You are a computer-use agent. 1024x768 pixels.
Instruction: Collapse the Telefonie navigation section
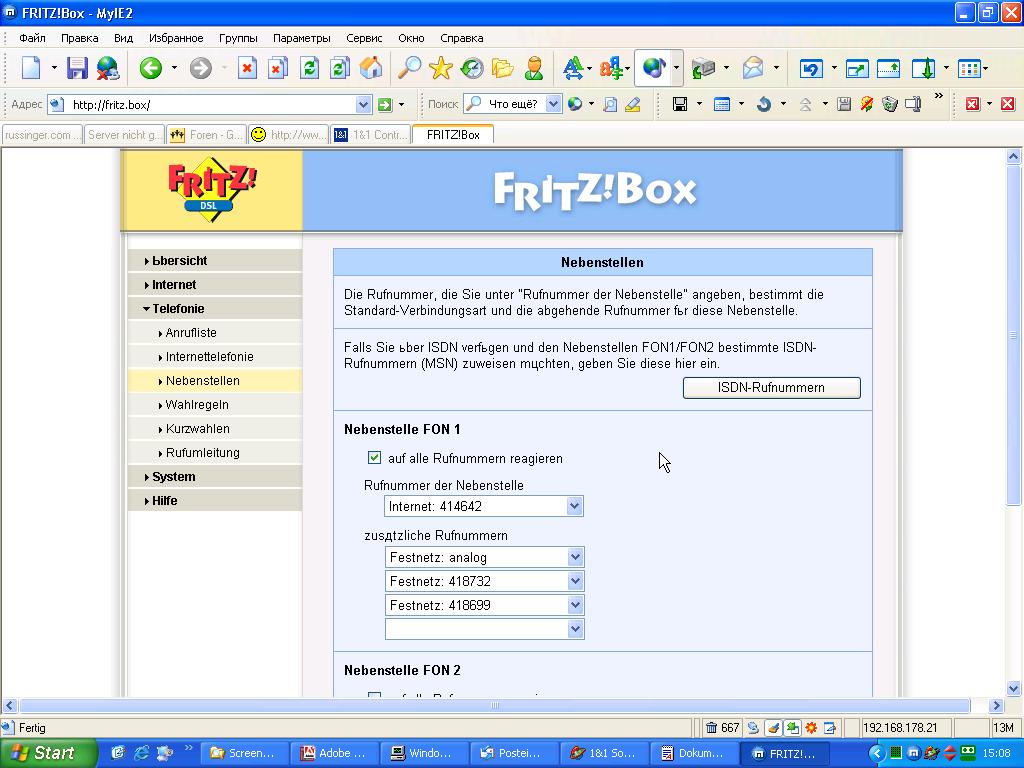[215, 308]
